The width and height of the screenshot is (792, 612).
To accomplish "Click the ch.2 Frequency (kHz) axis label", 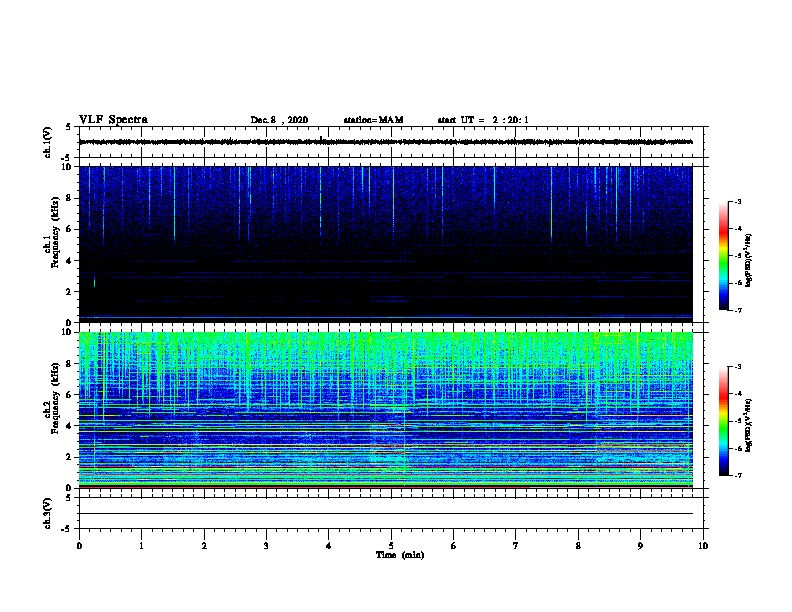I will (x=51, y=398).
